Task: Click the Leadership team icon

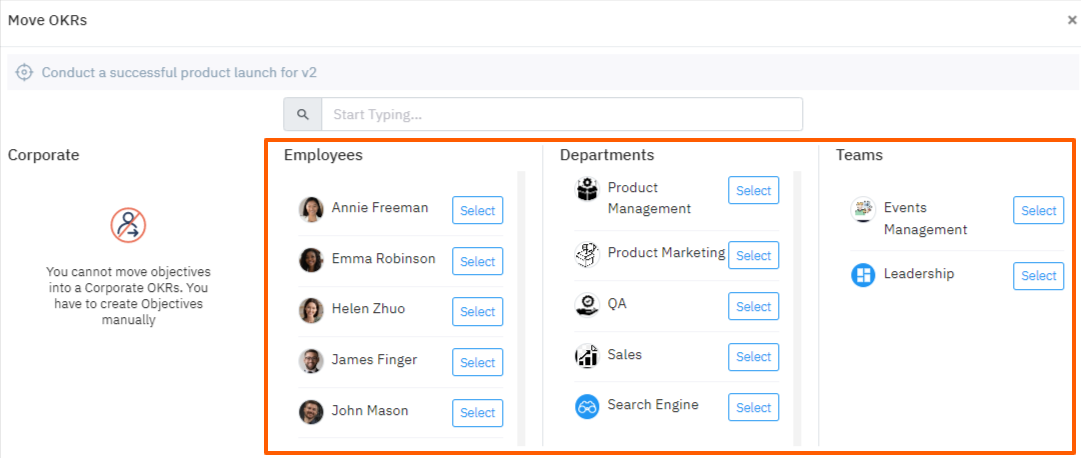Action: coord(863,275)
